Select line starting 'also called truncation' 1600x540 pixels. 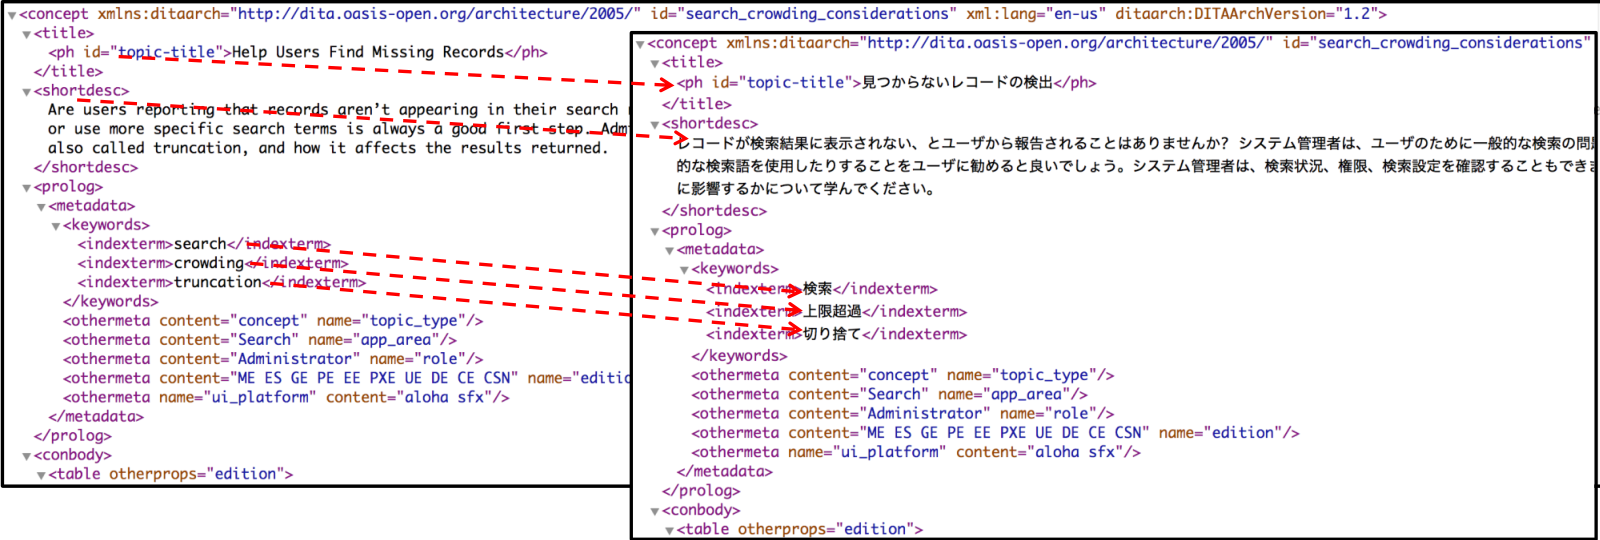[328, 147]
